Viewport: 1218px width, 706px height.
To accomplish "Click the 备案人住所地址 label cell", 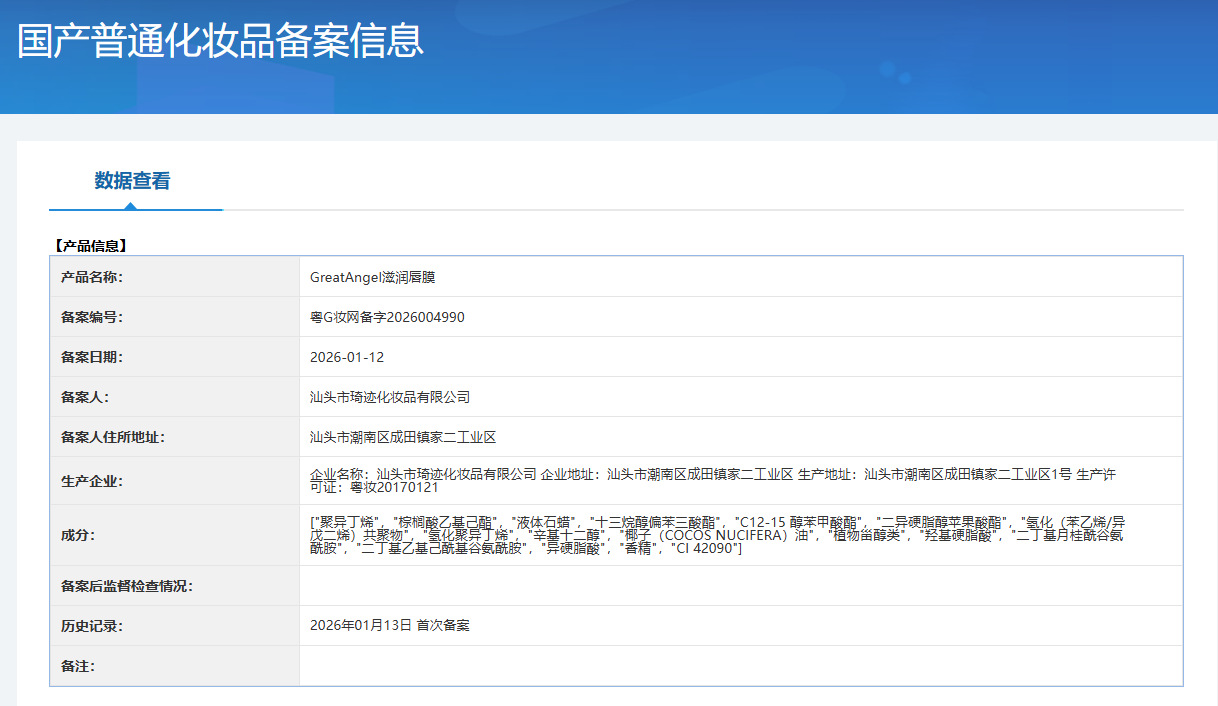I will tap(175, 437).
